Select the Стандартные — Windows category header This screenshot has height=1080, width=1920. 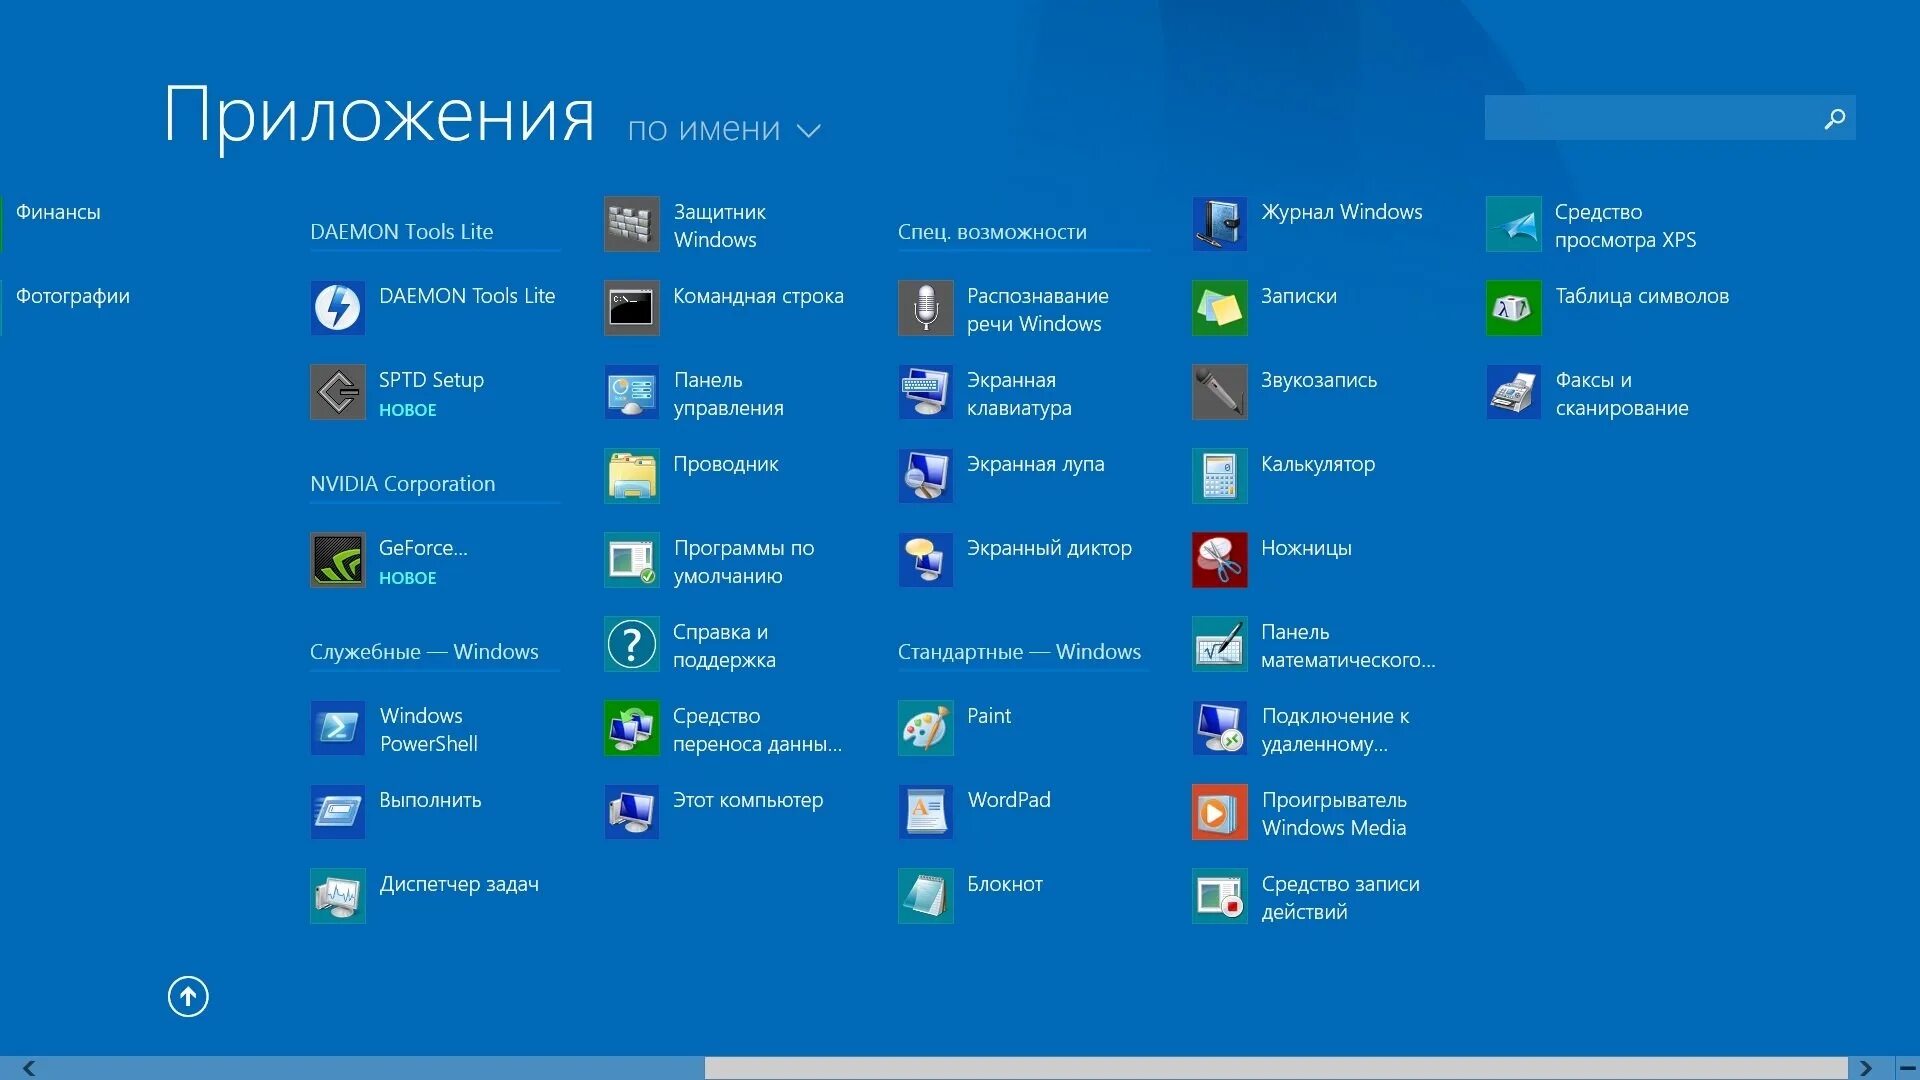coord(1019,652)
